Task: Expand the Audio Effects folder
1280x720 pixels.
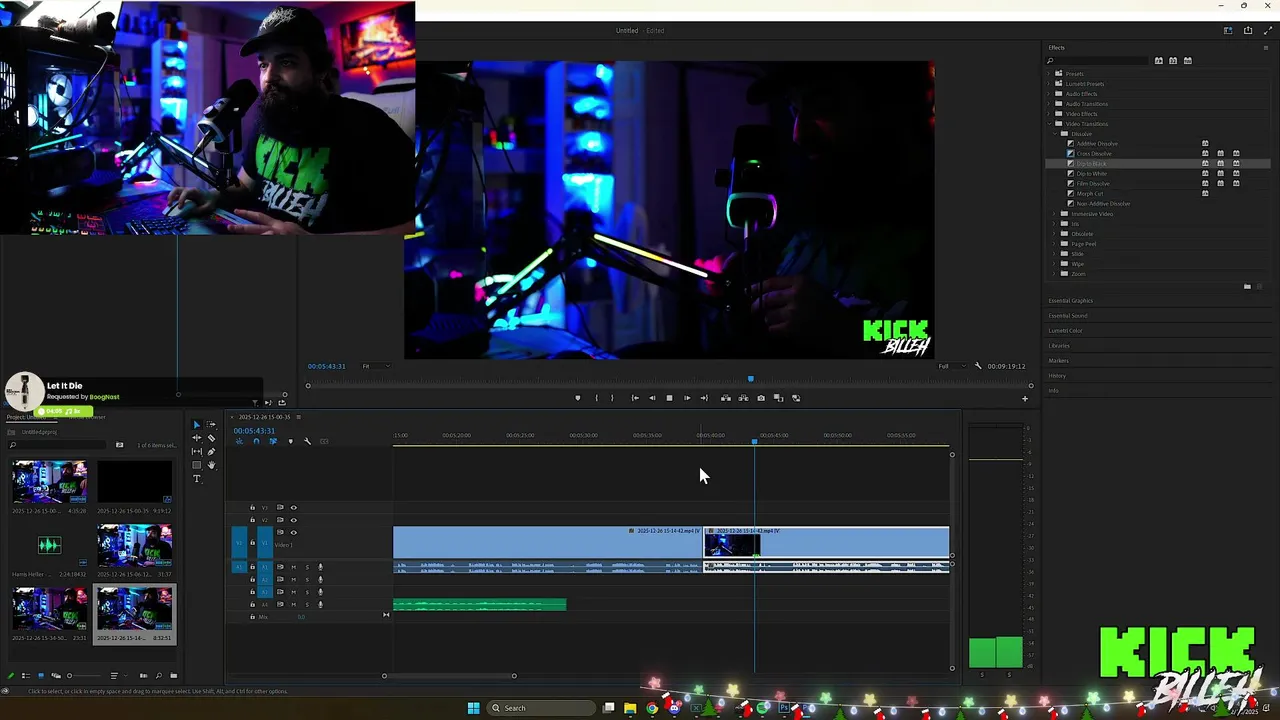Action: [1050, 94]
